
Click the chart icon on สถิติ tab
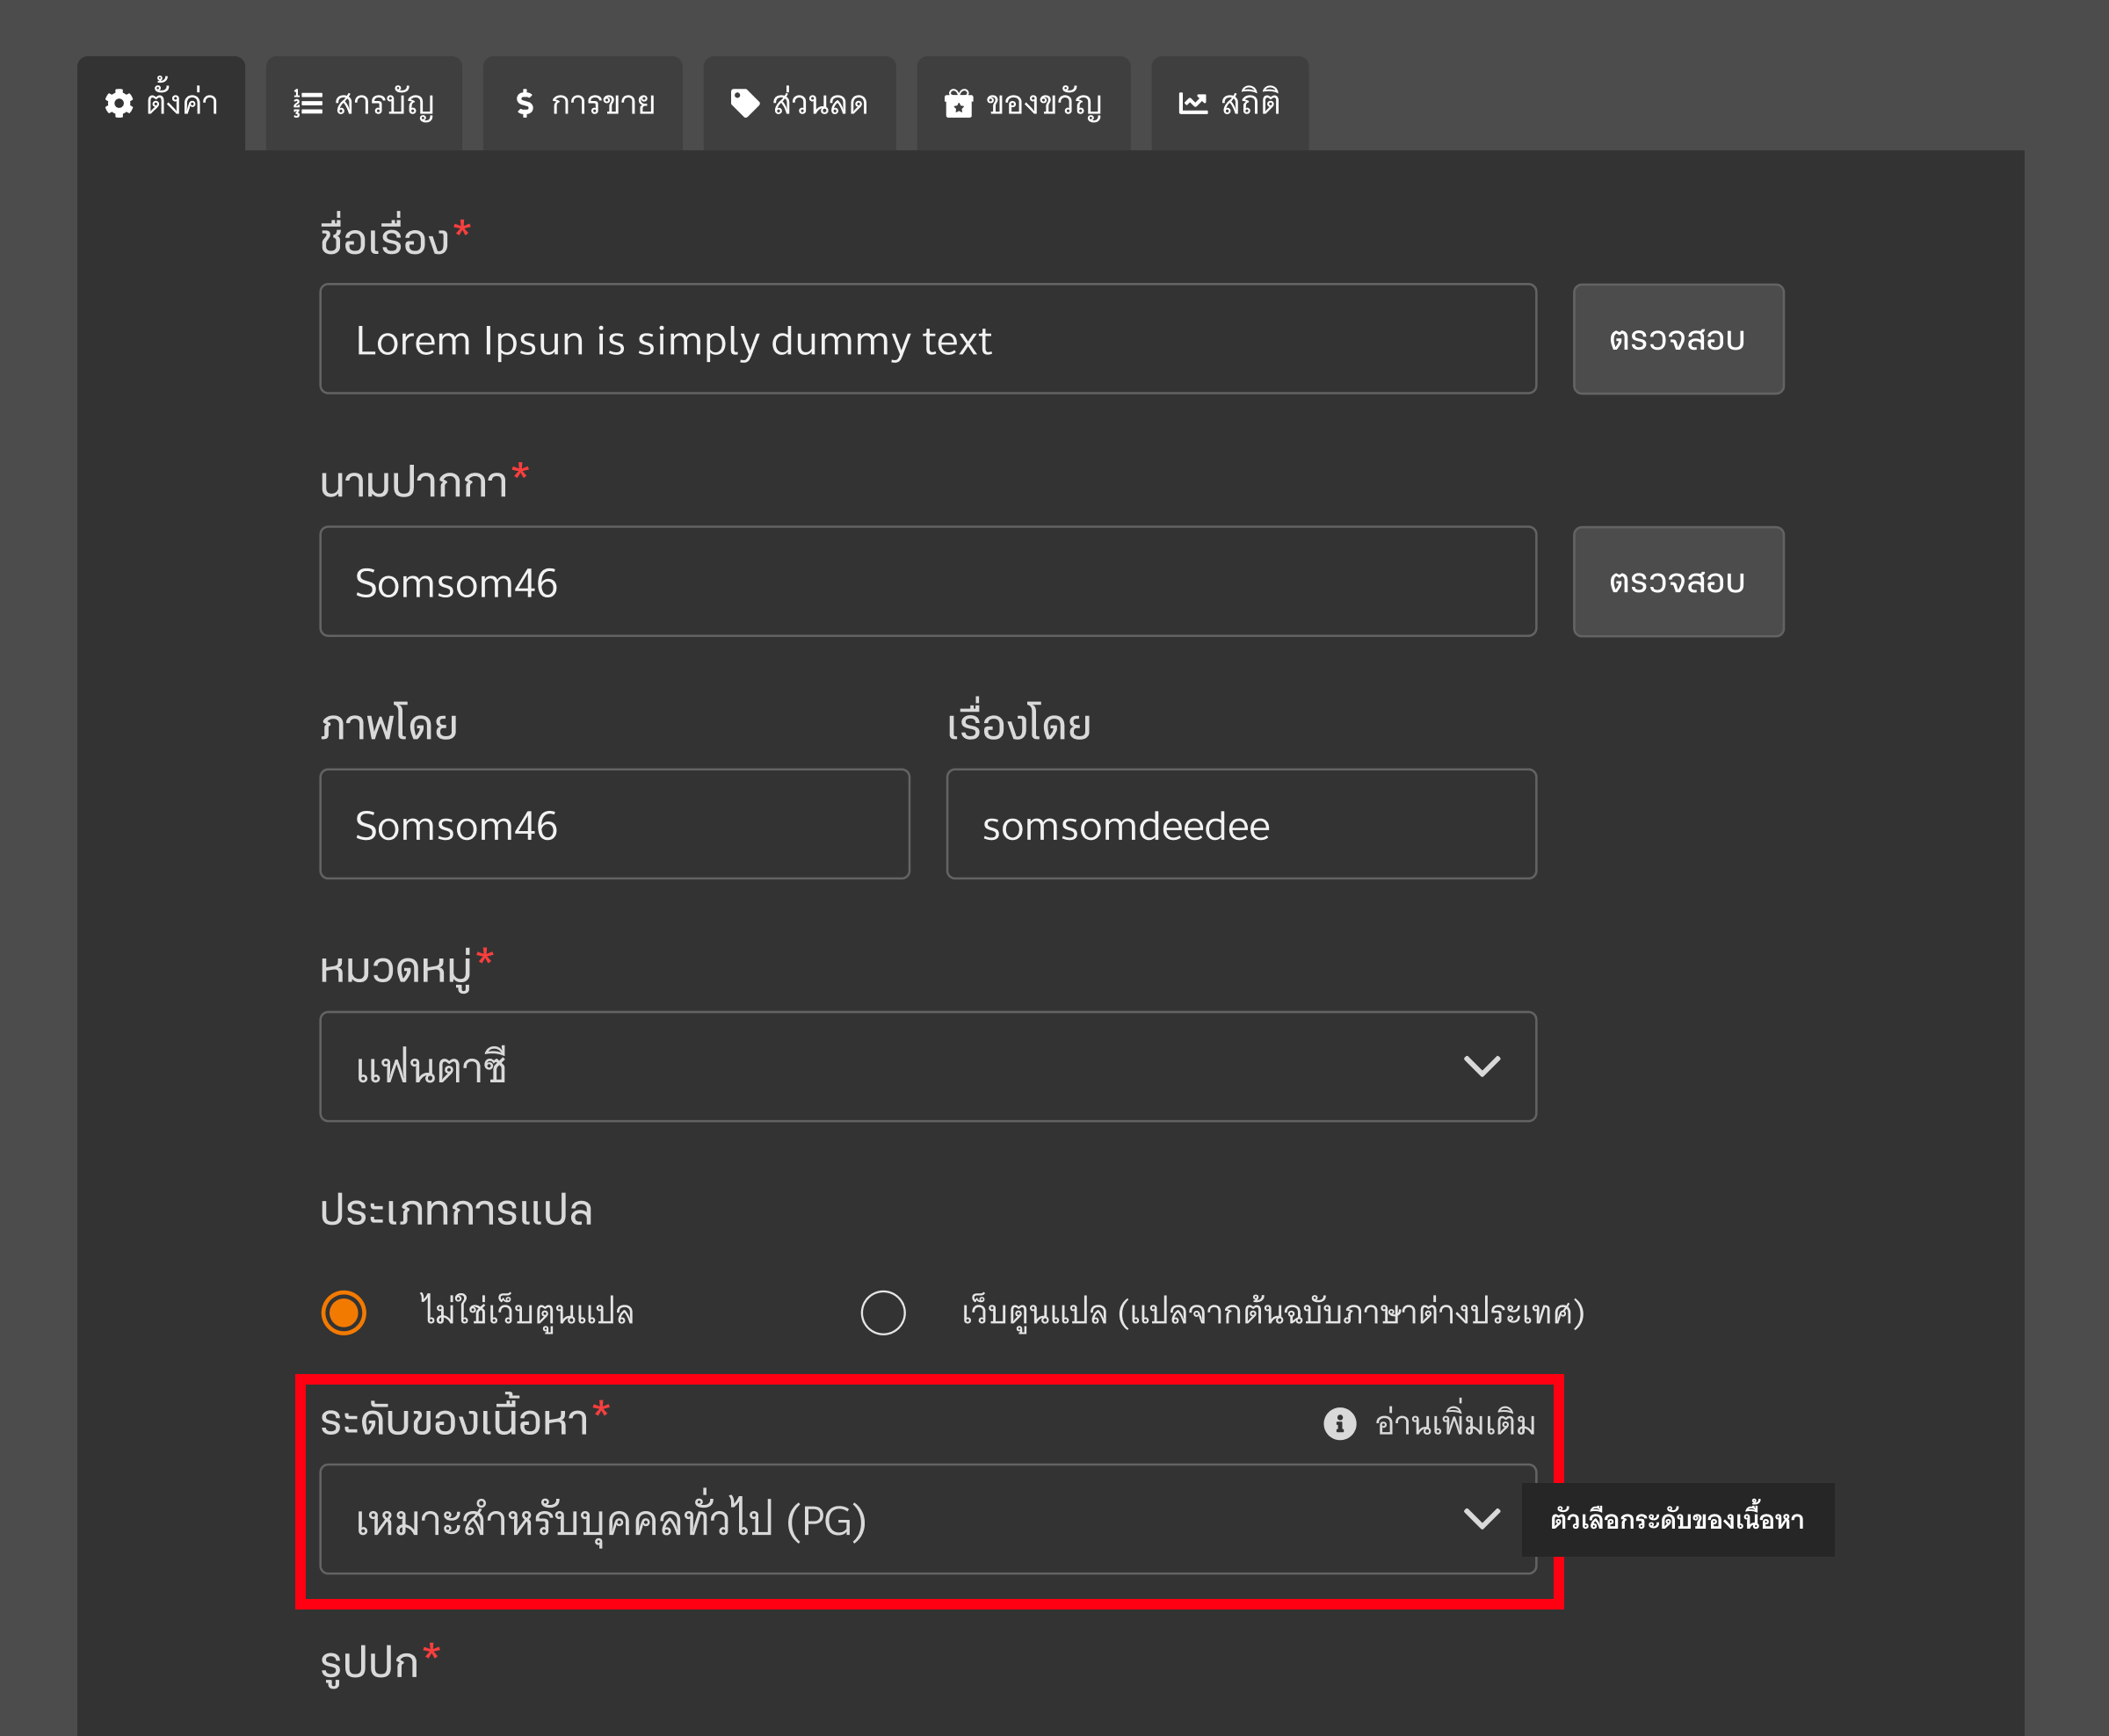coord(1193,103)
